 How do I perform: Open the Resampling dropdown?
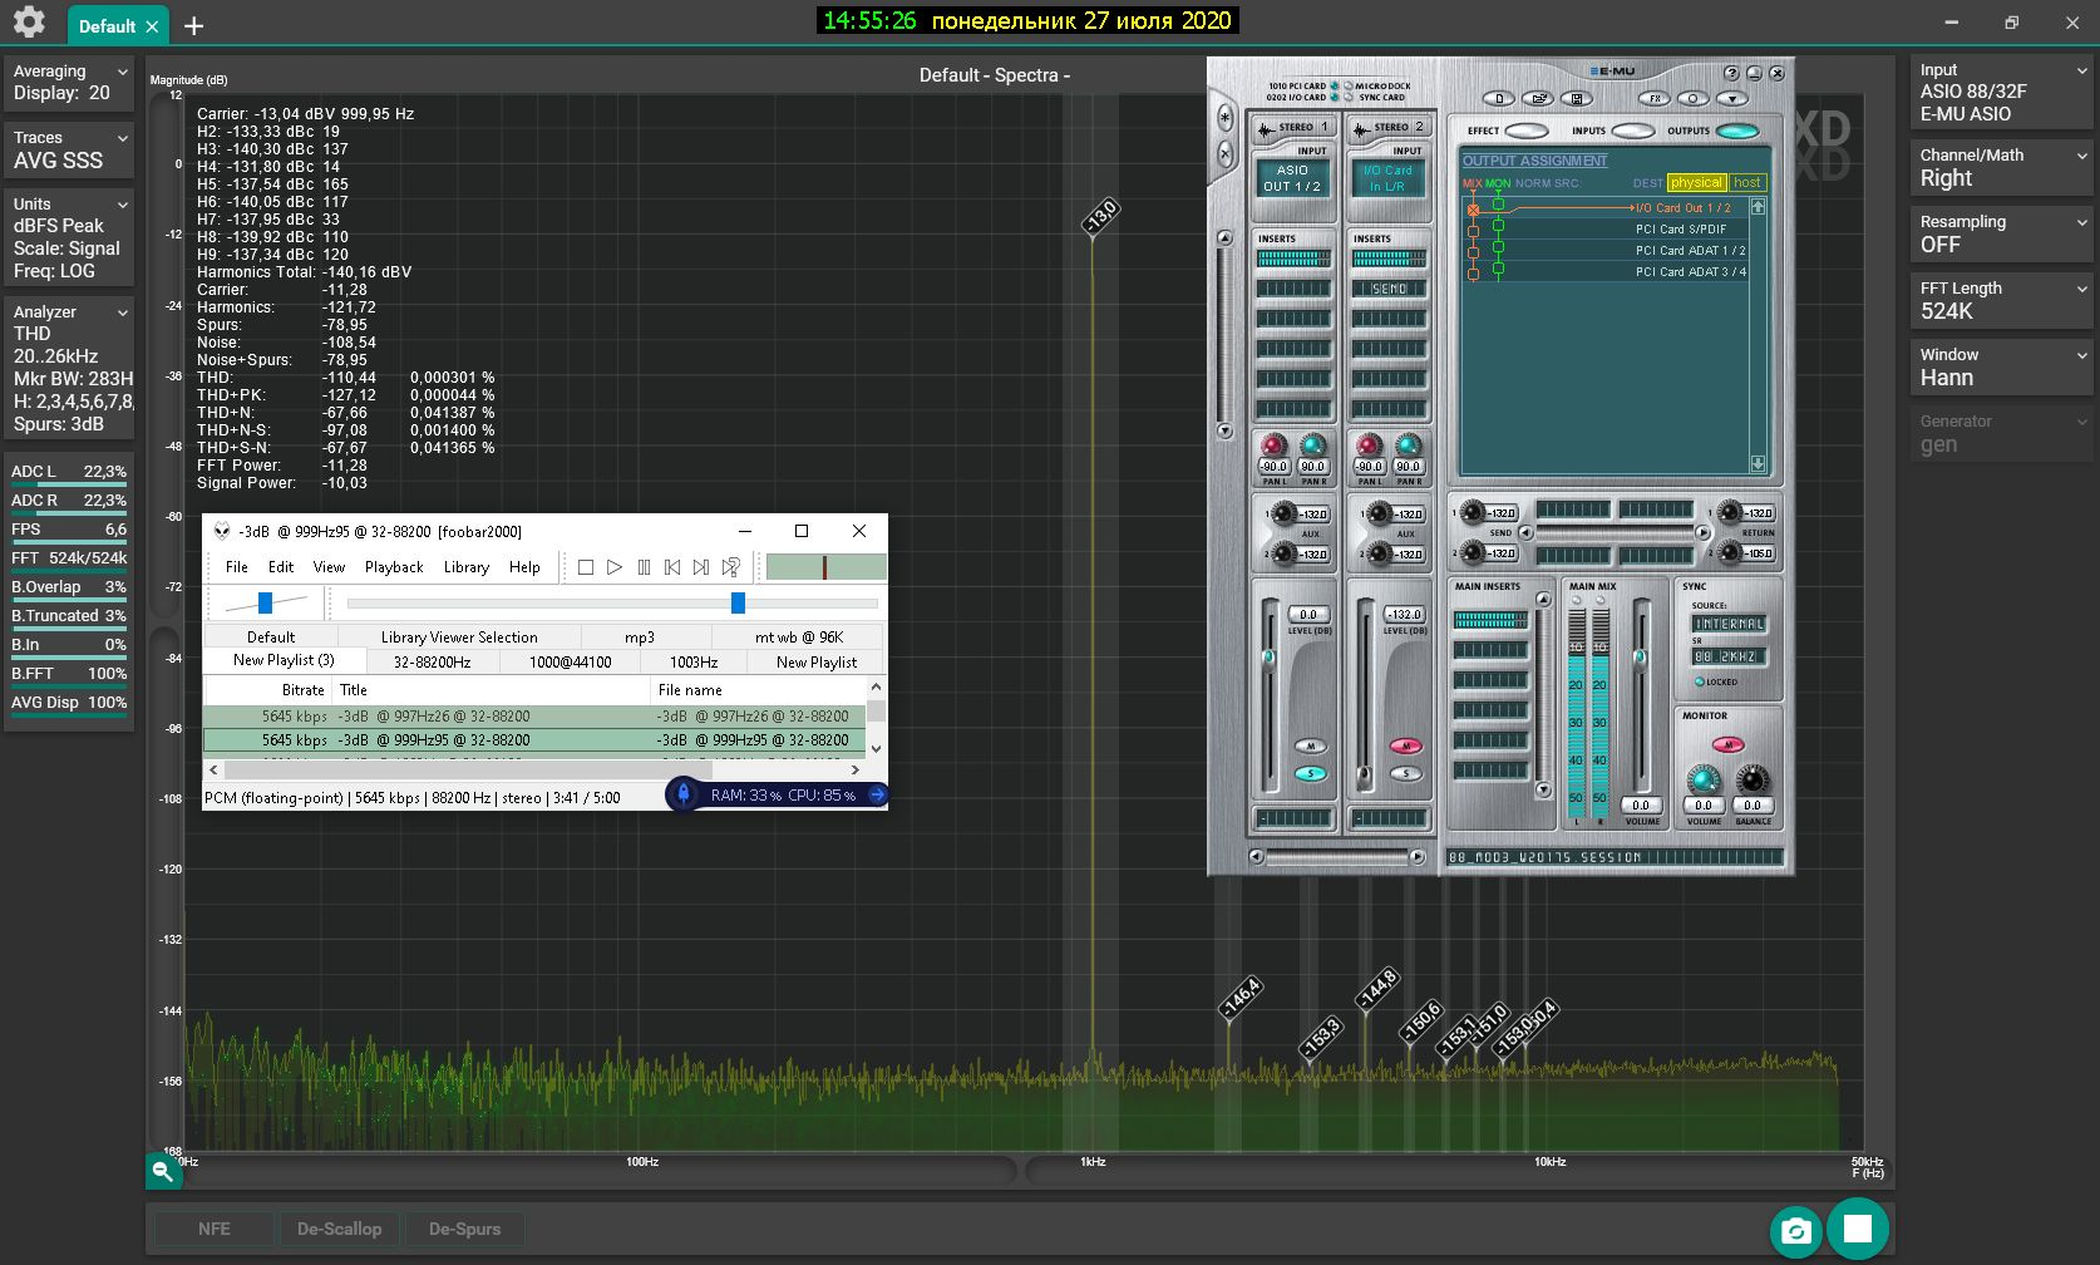click(x=2001, y=234)
